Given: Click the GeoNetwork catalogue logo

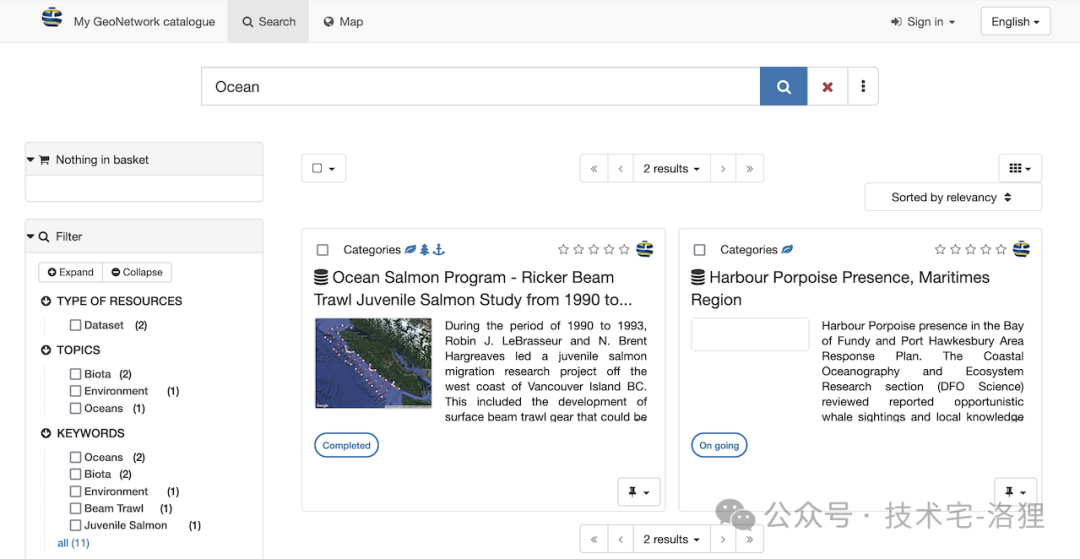Looking at the screenshot, I should [52, 18].
